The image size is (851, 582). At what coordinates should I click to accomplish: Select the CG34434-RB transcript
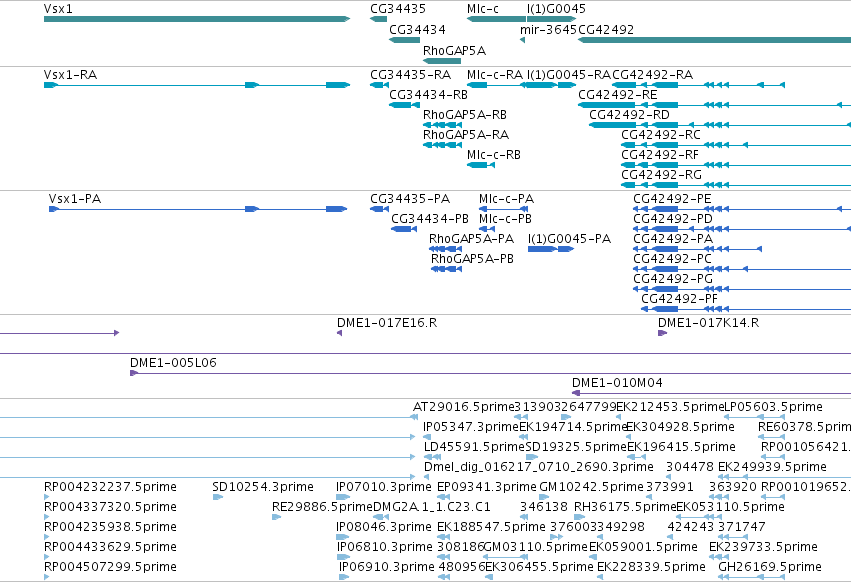tap(404, 105)
